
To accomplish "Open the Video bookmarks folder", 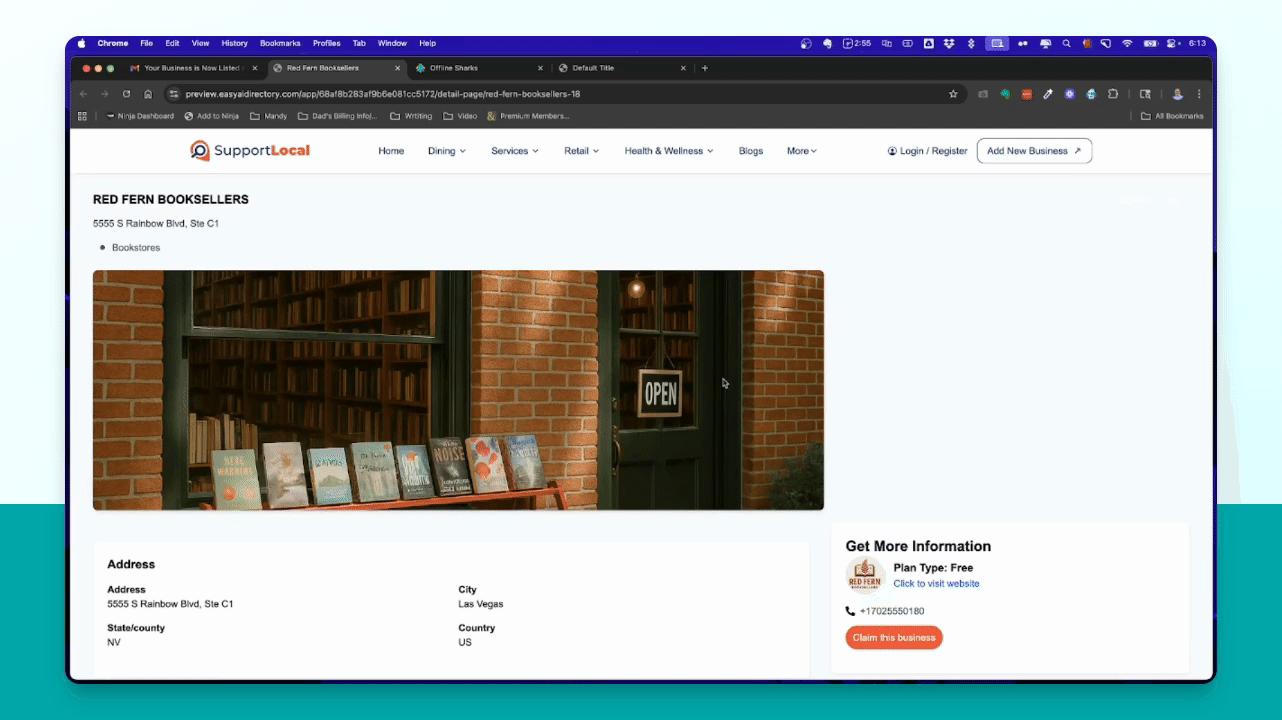I will pyautogui.click(x=460, y=116).
